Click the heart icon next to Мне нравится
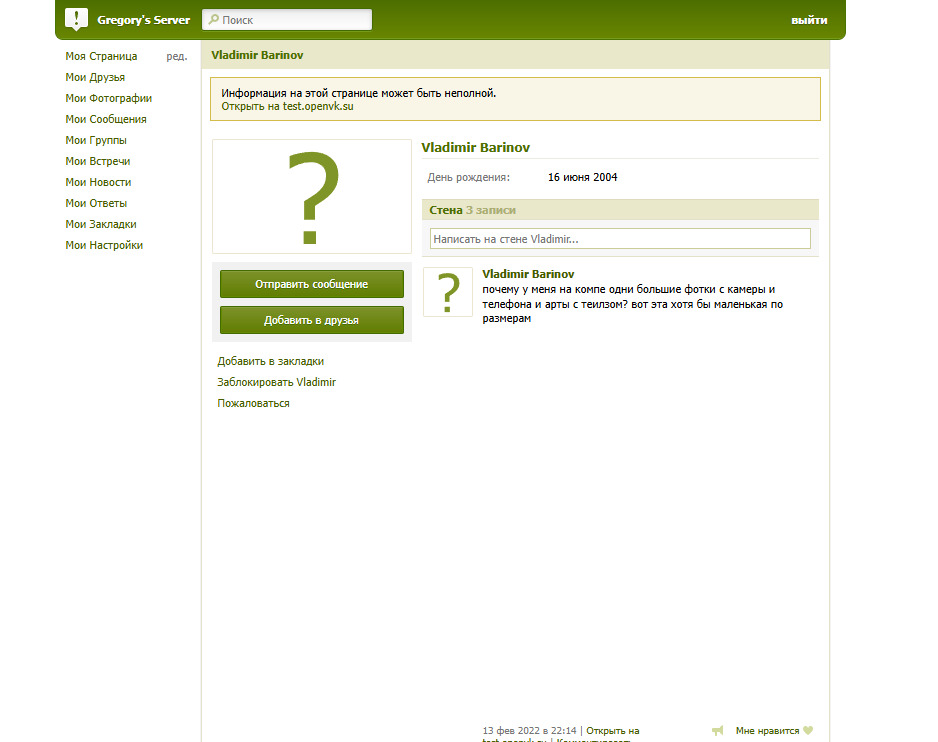This screenshot has height=742, width=938. (x=808, y=730)
